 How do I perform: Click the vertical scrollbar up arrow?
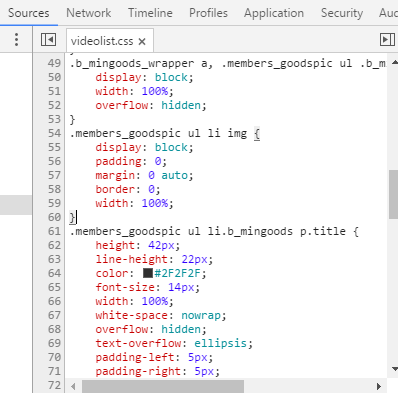(x=395, y=62)
